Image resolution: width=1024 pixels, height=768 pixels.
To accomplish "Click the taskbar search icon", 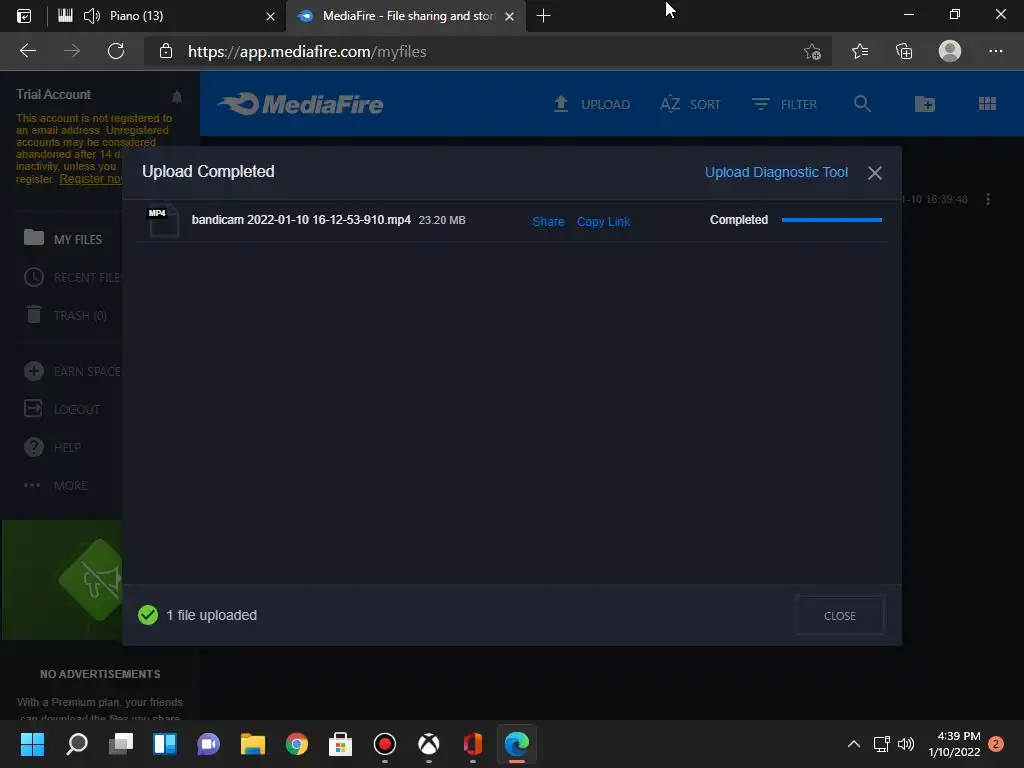I will tap(76, 744).
